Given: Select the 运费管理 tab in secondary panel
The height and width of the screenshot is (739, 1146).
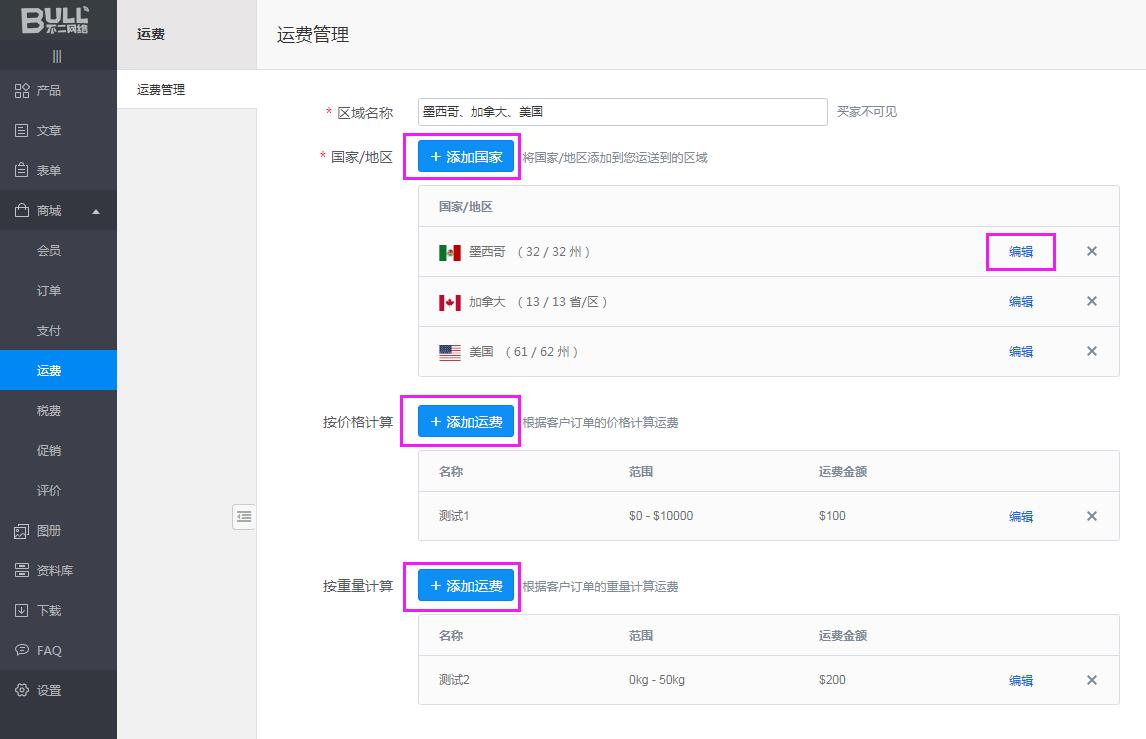Looking at the screenshot, I should [x=161, y=90].
